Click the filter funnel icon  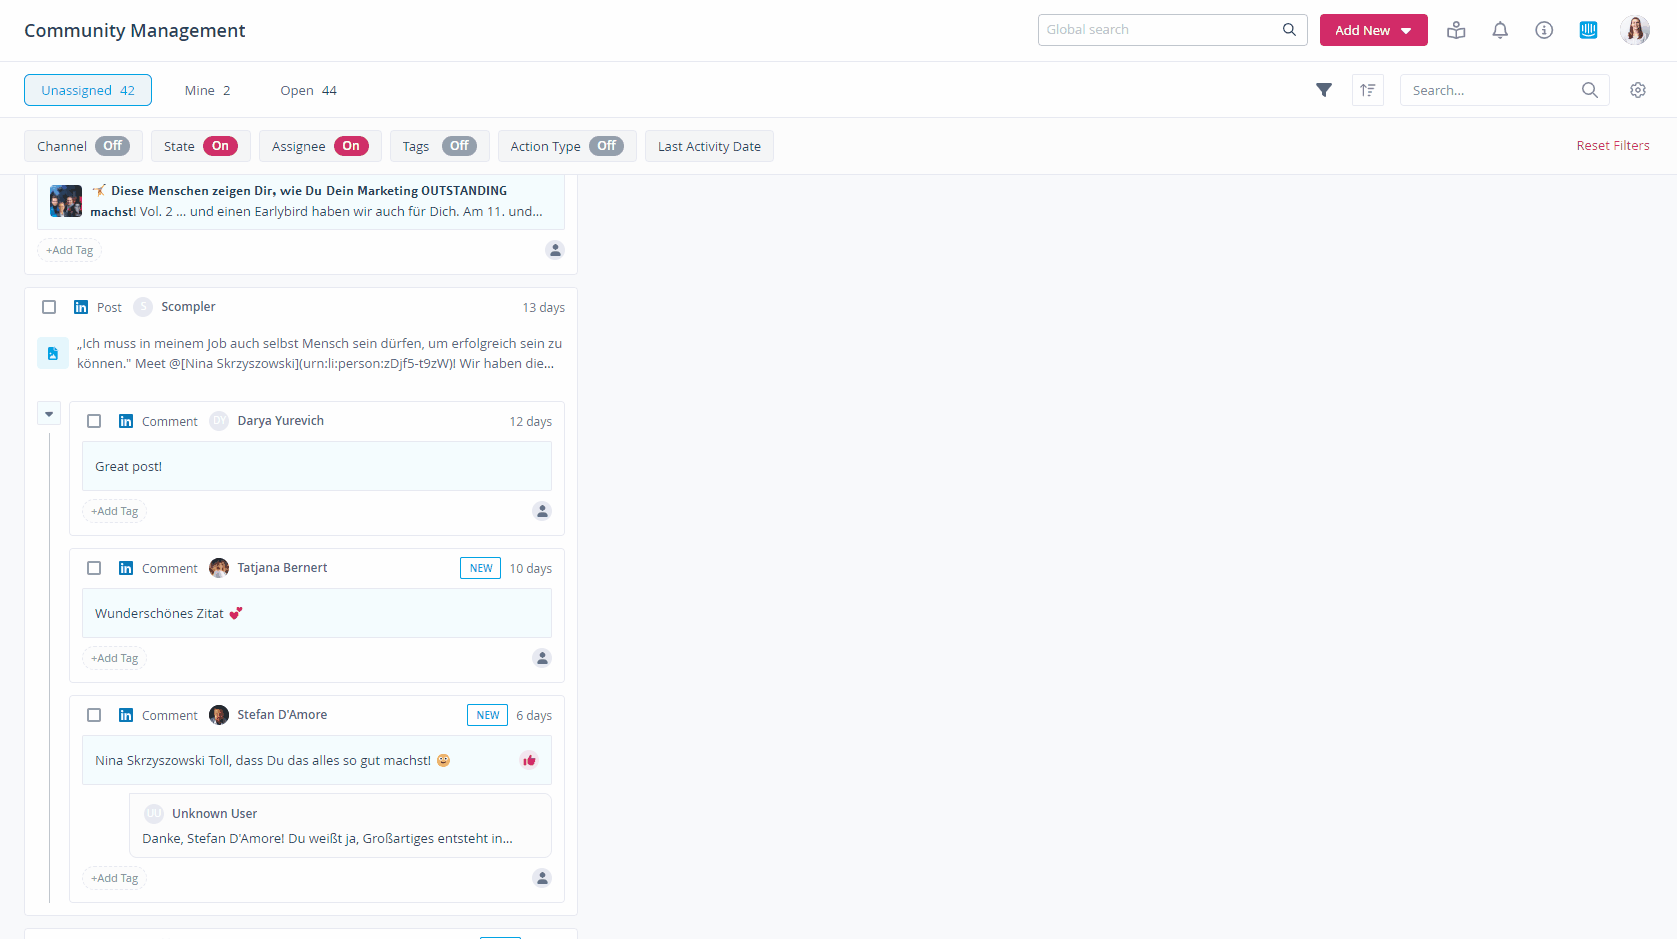pos(1324,90)
